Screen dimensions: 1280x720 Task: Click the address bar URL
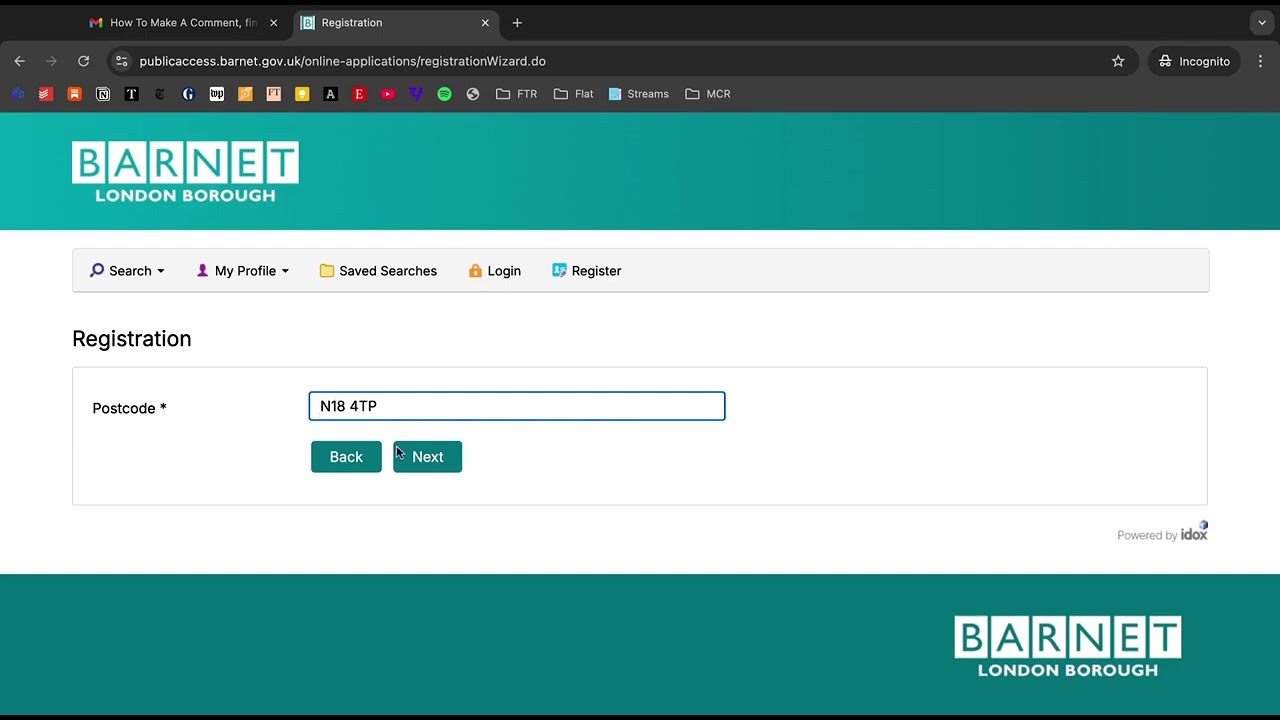pos(342,61)
